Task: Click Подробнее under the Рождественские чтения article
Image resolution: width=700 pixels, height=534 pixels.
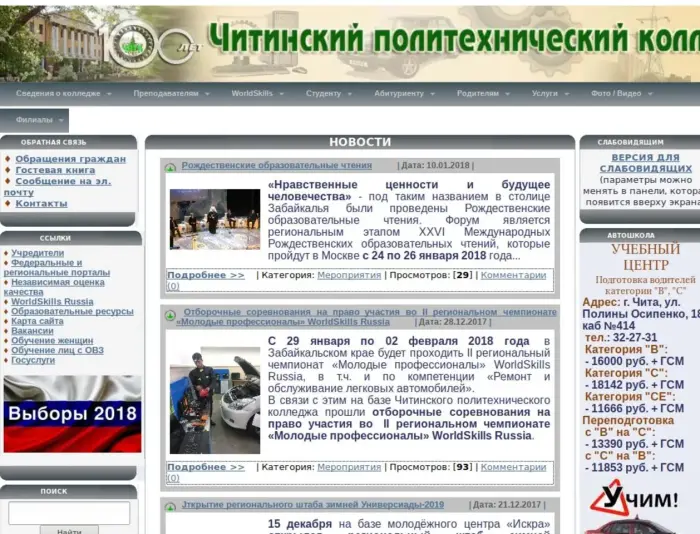Action: 205,275
